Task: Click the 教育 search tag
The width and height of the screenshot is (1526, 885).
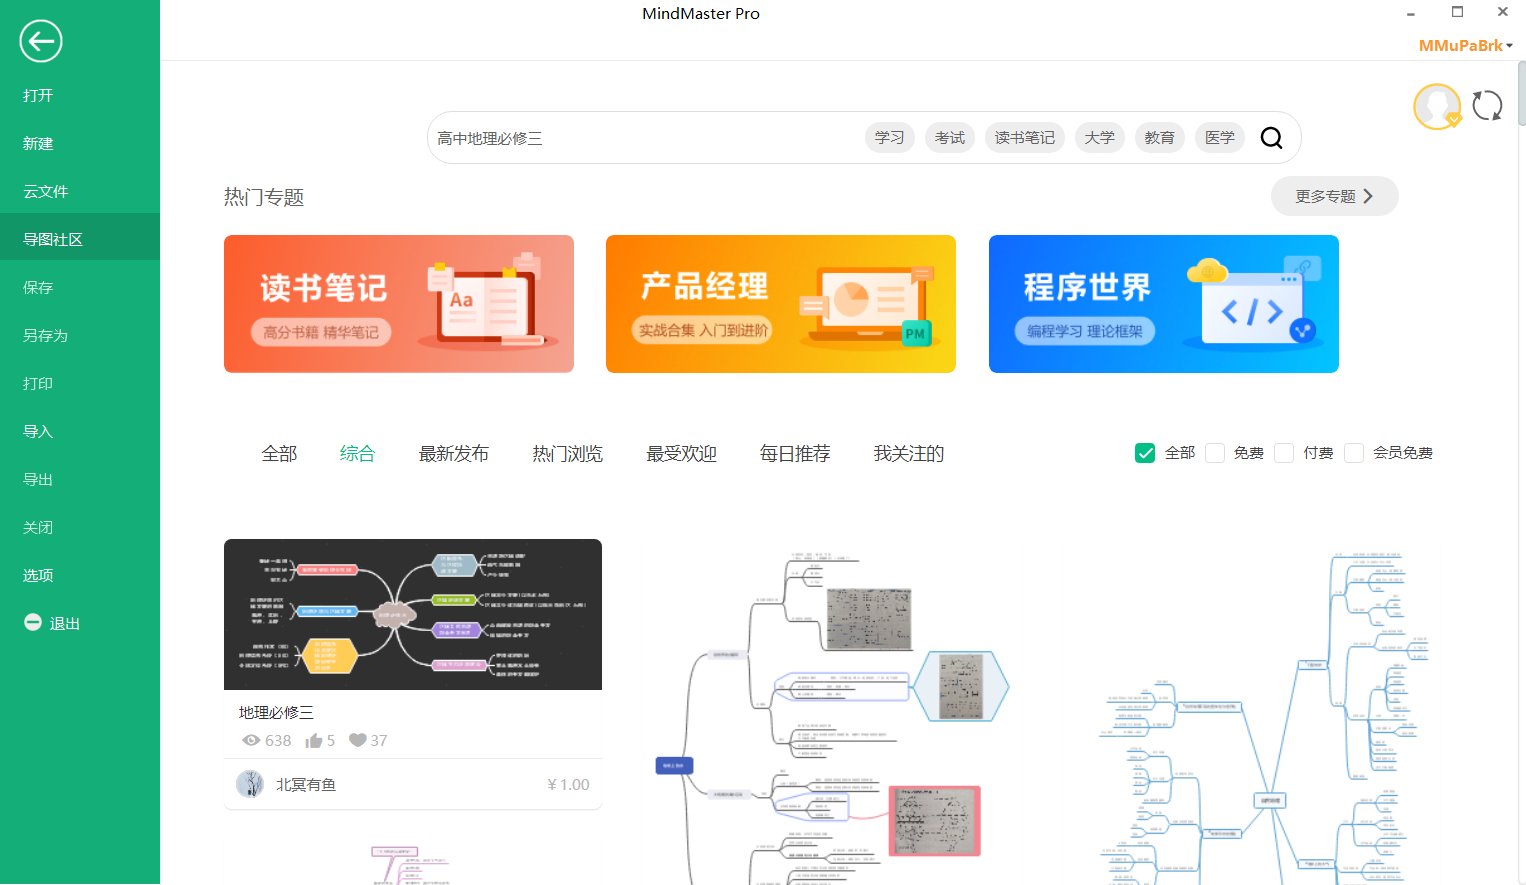Action: tap(1160, 138)
